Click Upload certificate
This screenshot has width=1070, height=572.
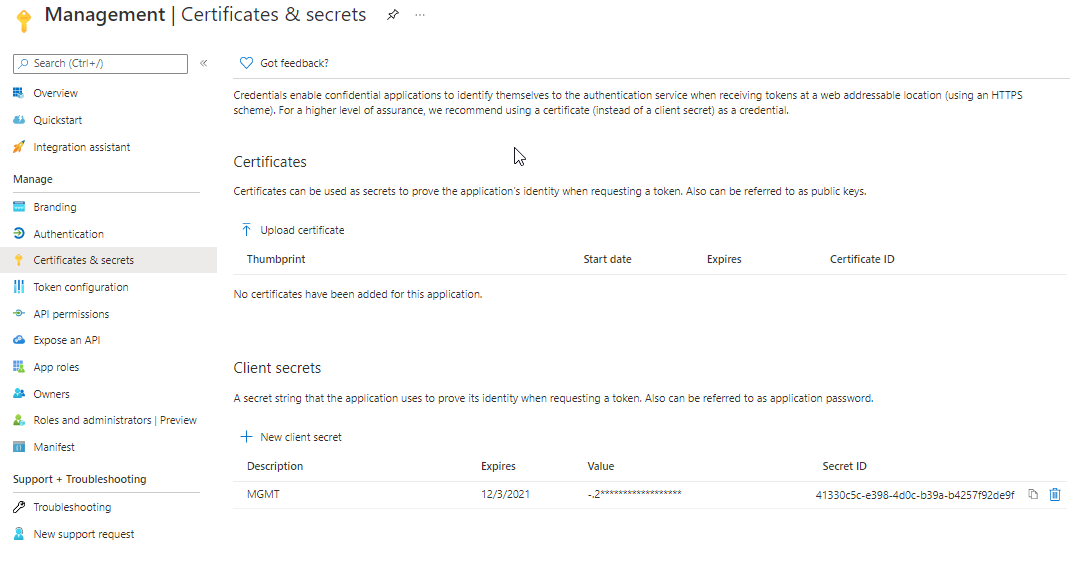pyautogui.click(x=302, y=230)
